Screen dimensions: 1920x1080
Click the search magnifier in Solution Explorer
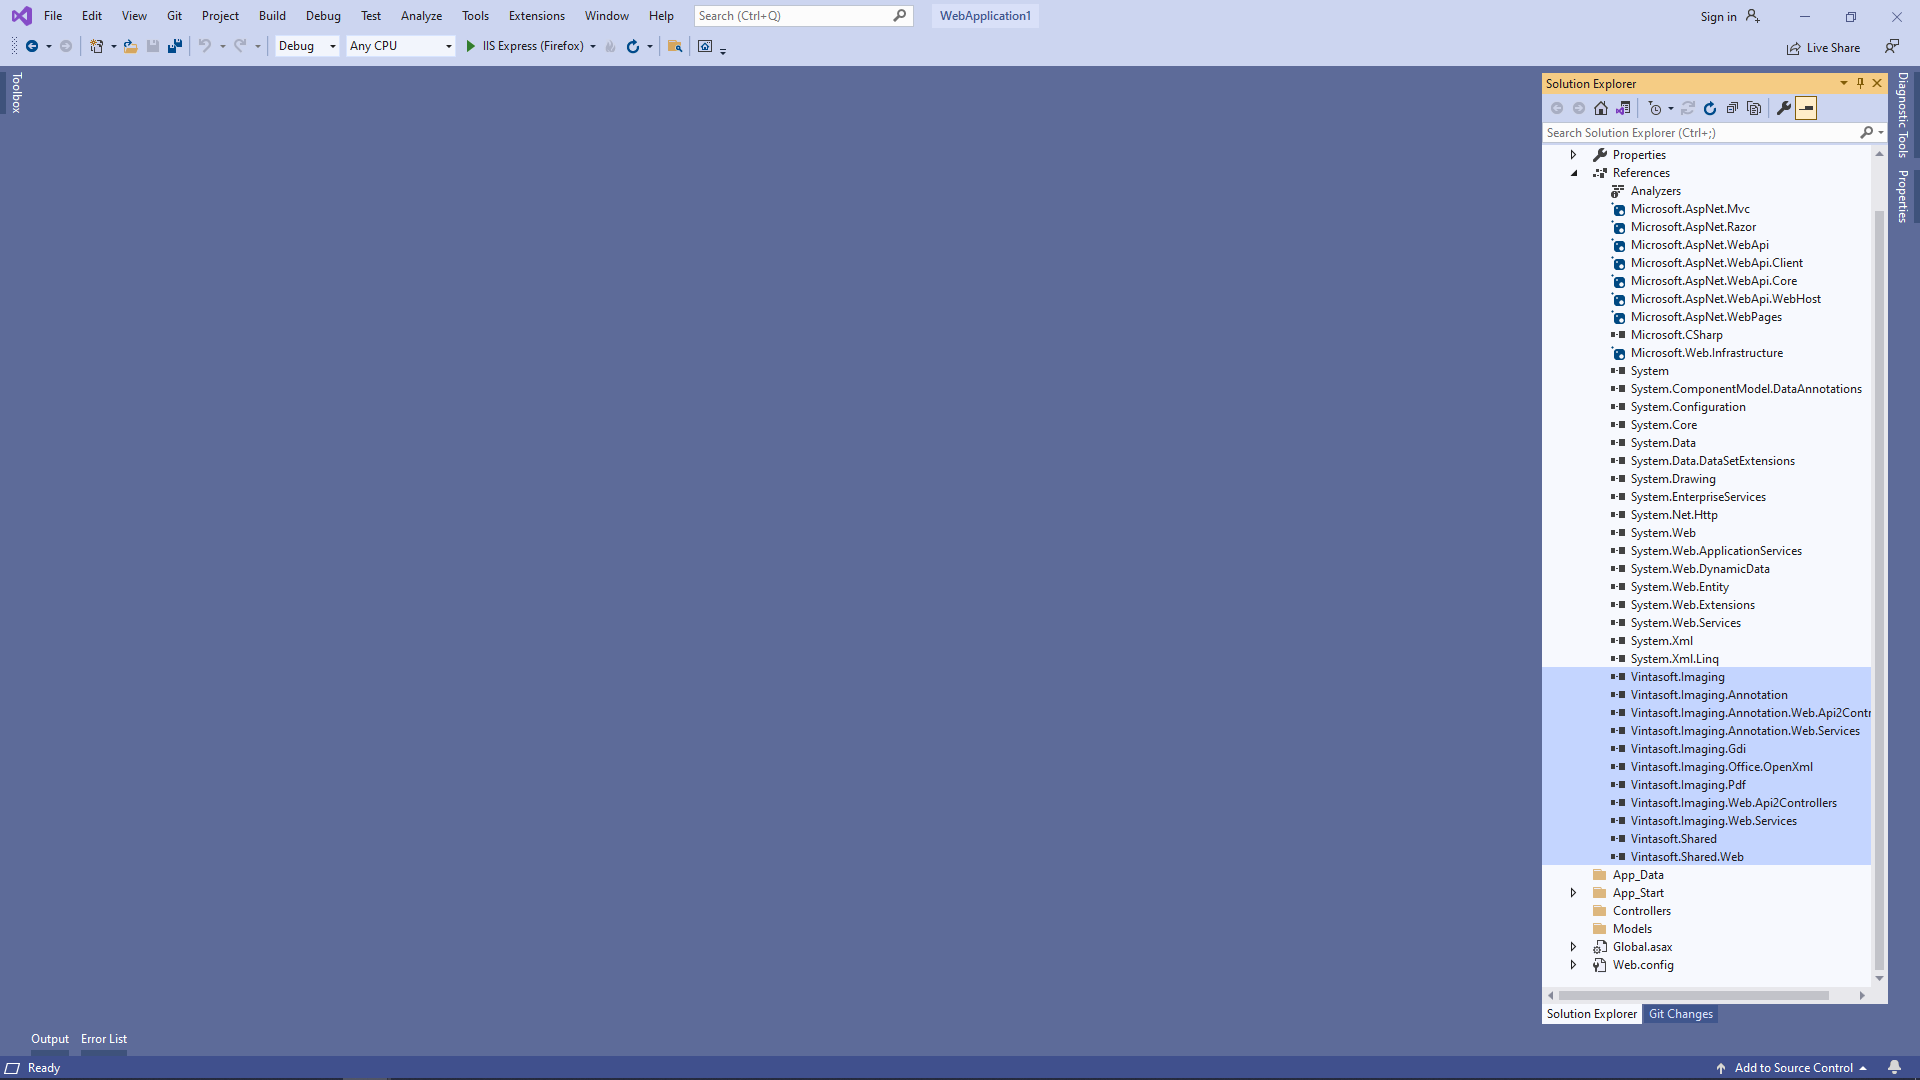[1866, 132]
